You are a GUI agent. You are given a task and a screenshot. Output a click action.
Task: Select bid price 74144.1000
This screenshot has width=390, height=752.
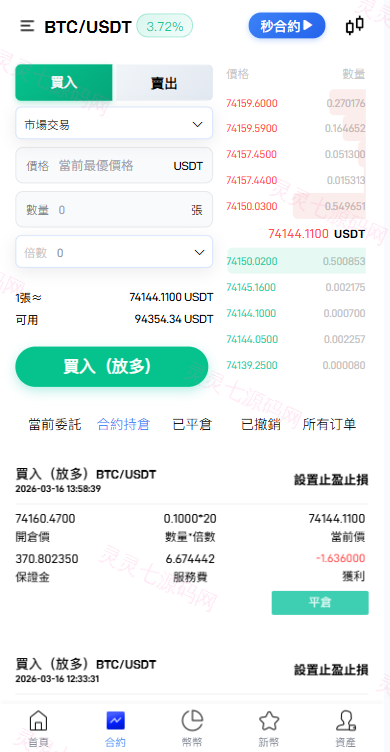click(251, 313)
